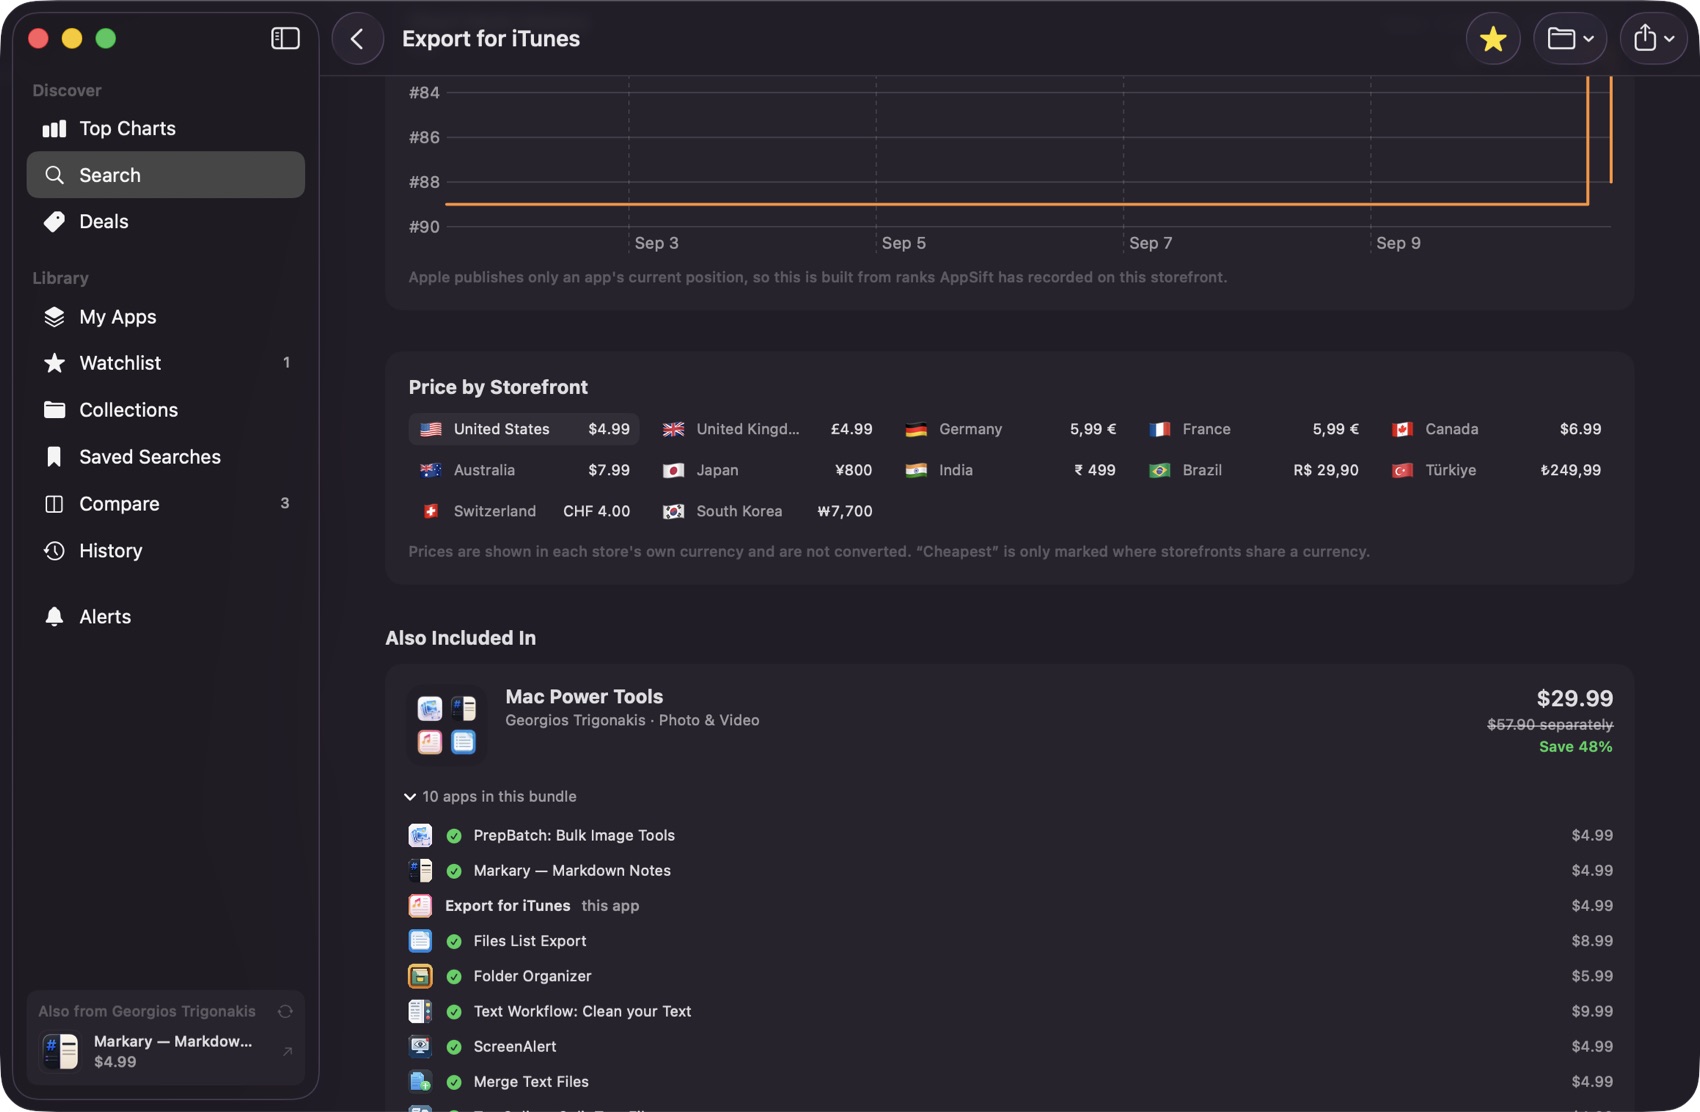The width and height of the screenshot is (1700, 1112).
Task: Select the Japan storefront price
Action: 767,470
